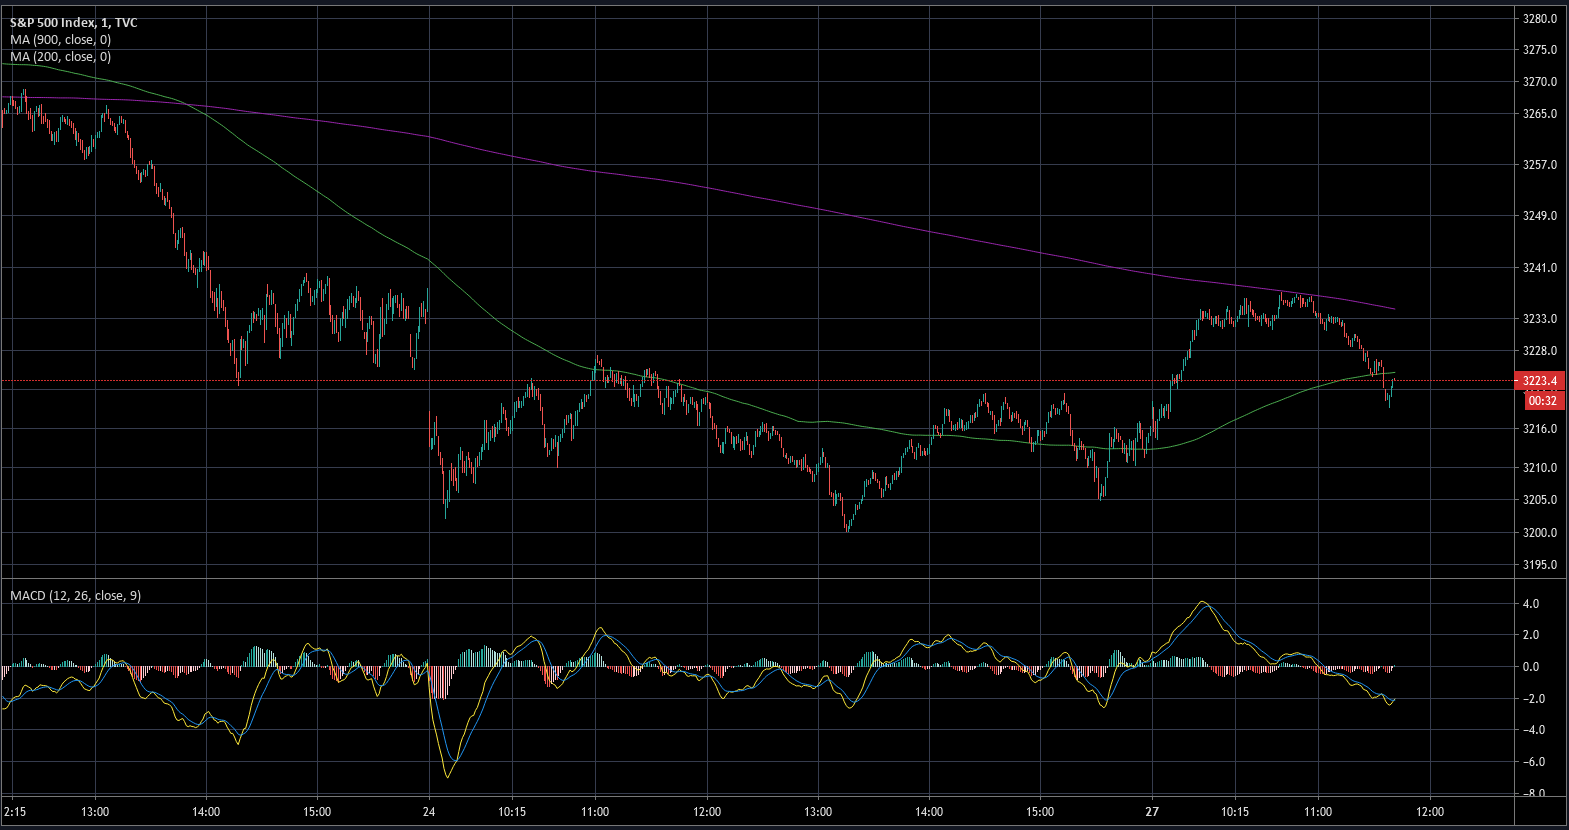This screenshot has width=1569, height=830.
Task: Click the 15:00 label right of 14:00 after 24
Action: pyautogui.click(x=1040, y=811)
